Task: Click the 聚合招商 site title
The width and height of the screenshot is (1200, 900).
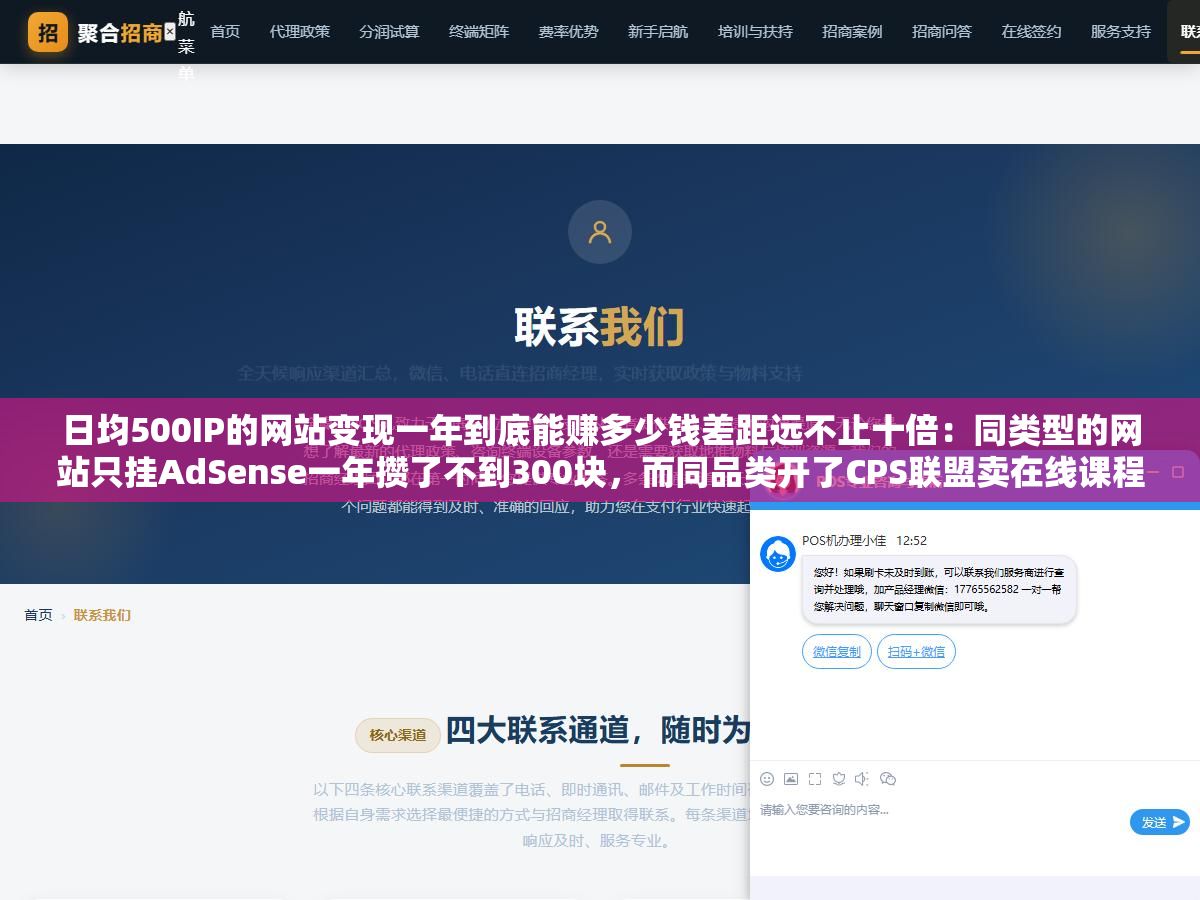Action: pos(120,32)
